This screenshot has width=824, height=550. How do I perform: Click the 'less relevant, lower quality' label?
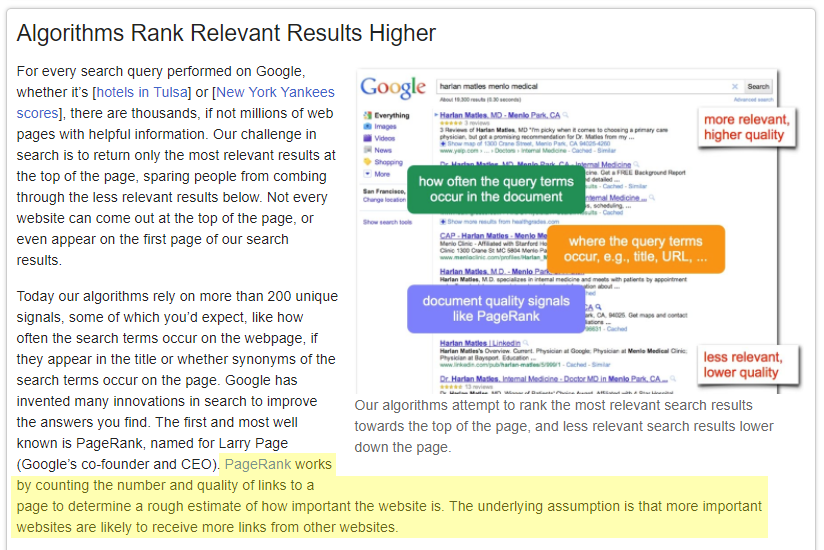747,365
